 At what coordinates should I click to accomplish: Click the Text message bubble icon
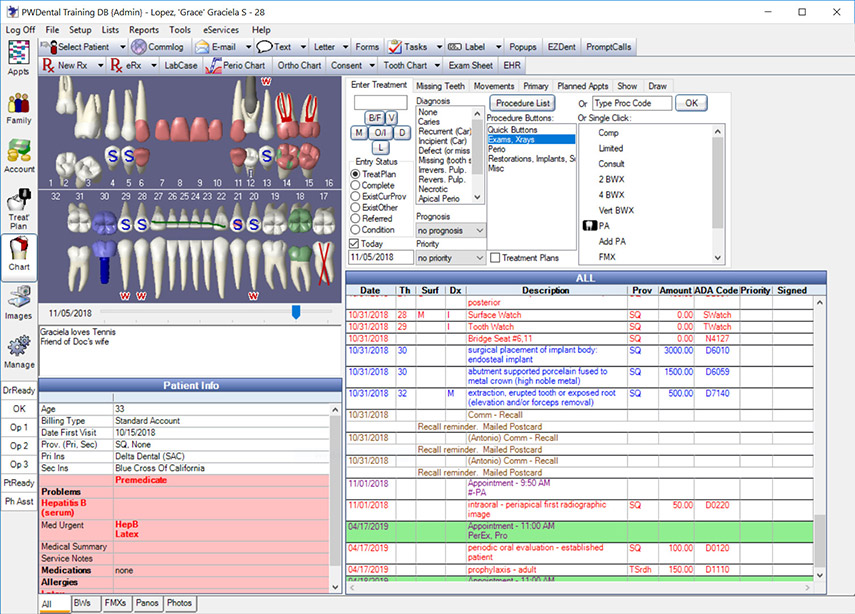[x=264, y=47]
